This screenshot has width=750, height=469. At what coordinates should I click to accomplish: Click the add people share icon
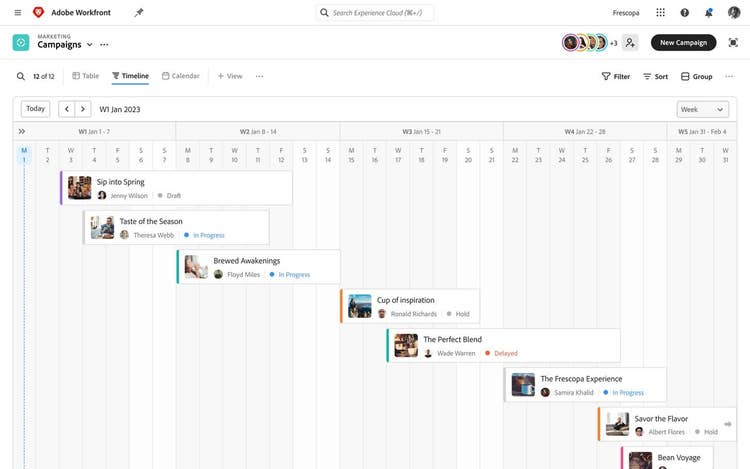tap(630, 43)
